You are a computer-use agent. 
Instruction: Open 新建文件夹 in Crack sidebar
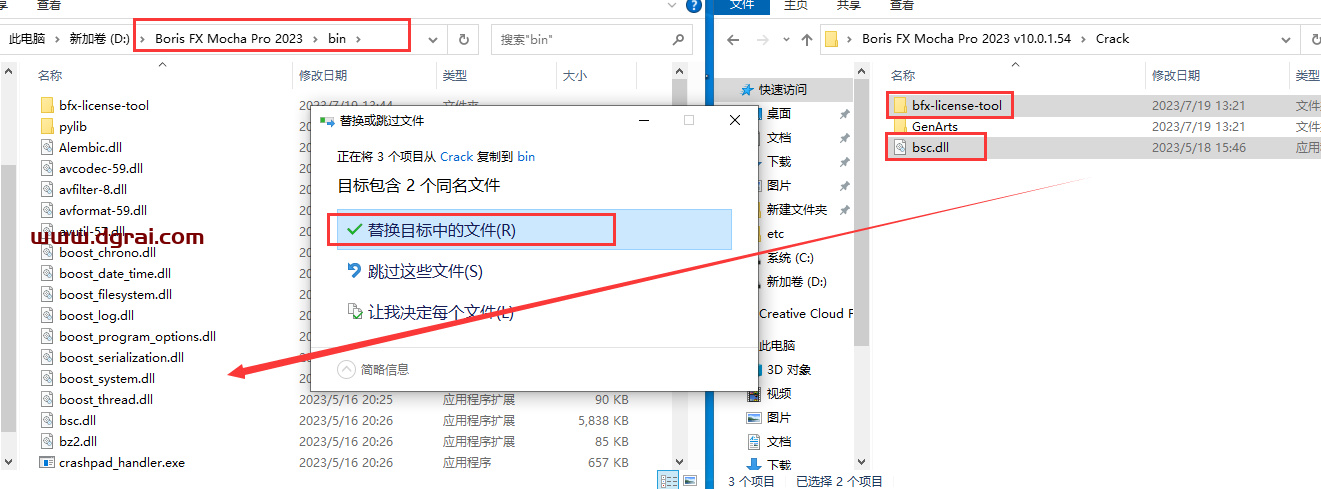(x=796, y=209)
